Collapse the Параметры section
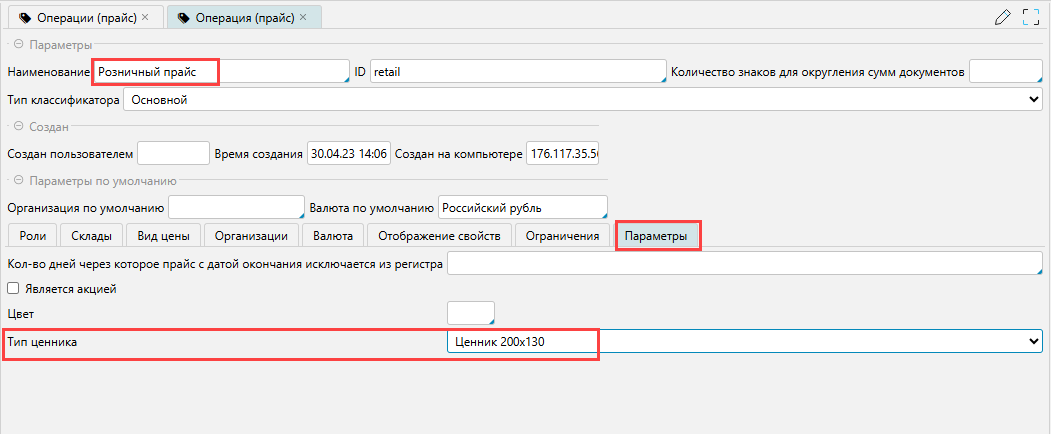Image resolution: width=1051 pixels, height=434 pixels. (18, 45)
